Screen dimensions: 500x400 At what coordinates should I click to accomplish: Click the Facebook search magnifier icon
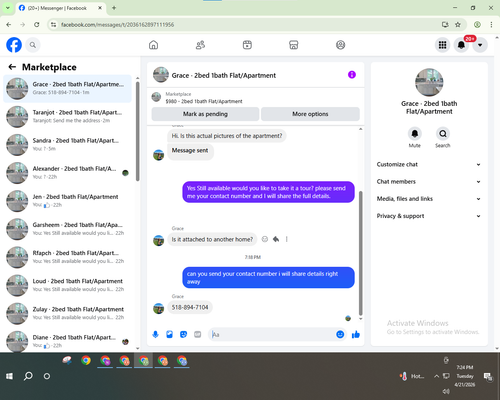(x=33, y=45)
